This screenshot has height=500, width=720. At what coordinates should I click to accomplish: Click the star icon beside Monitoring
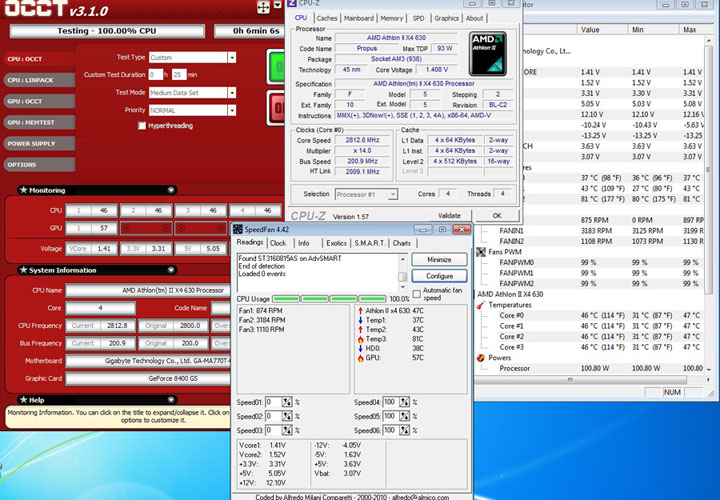coord(24,190)
